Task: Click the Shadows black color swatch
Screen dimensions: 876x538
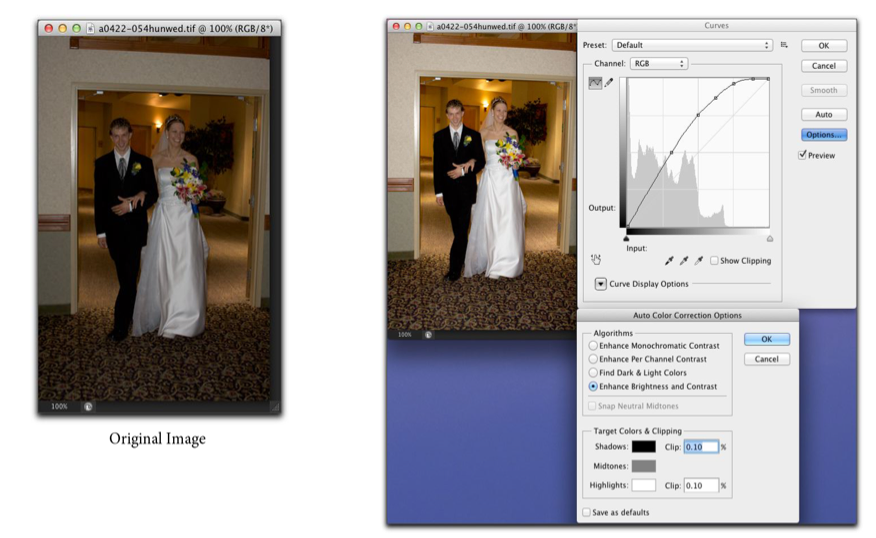Action: (643, 447)
